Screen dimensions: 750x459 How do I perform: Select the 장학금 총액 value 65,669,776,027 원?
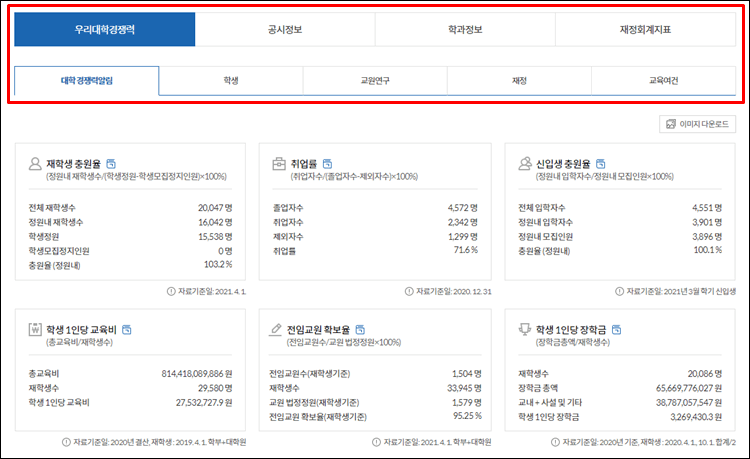tap(689, 388)
